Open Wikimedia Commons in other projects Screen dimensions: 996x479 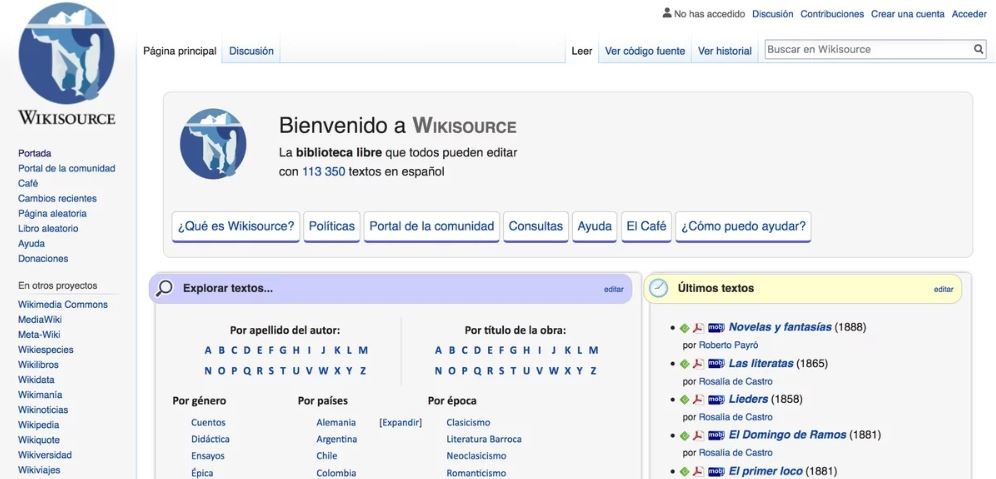[x=63, y=304]
